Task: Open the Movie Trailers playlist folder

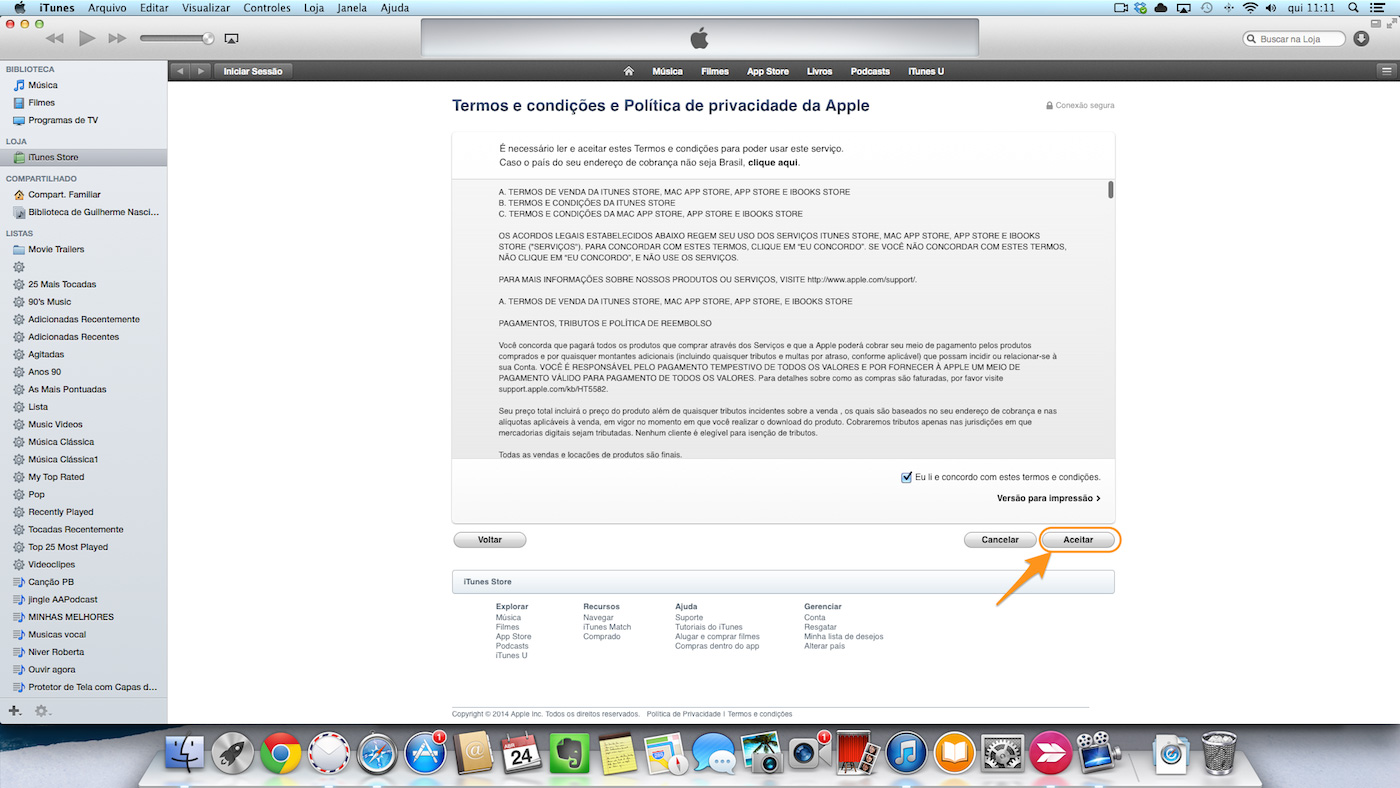Action: point(83,249)
